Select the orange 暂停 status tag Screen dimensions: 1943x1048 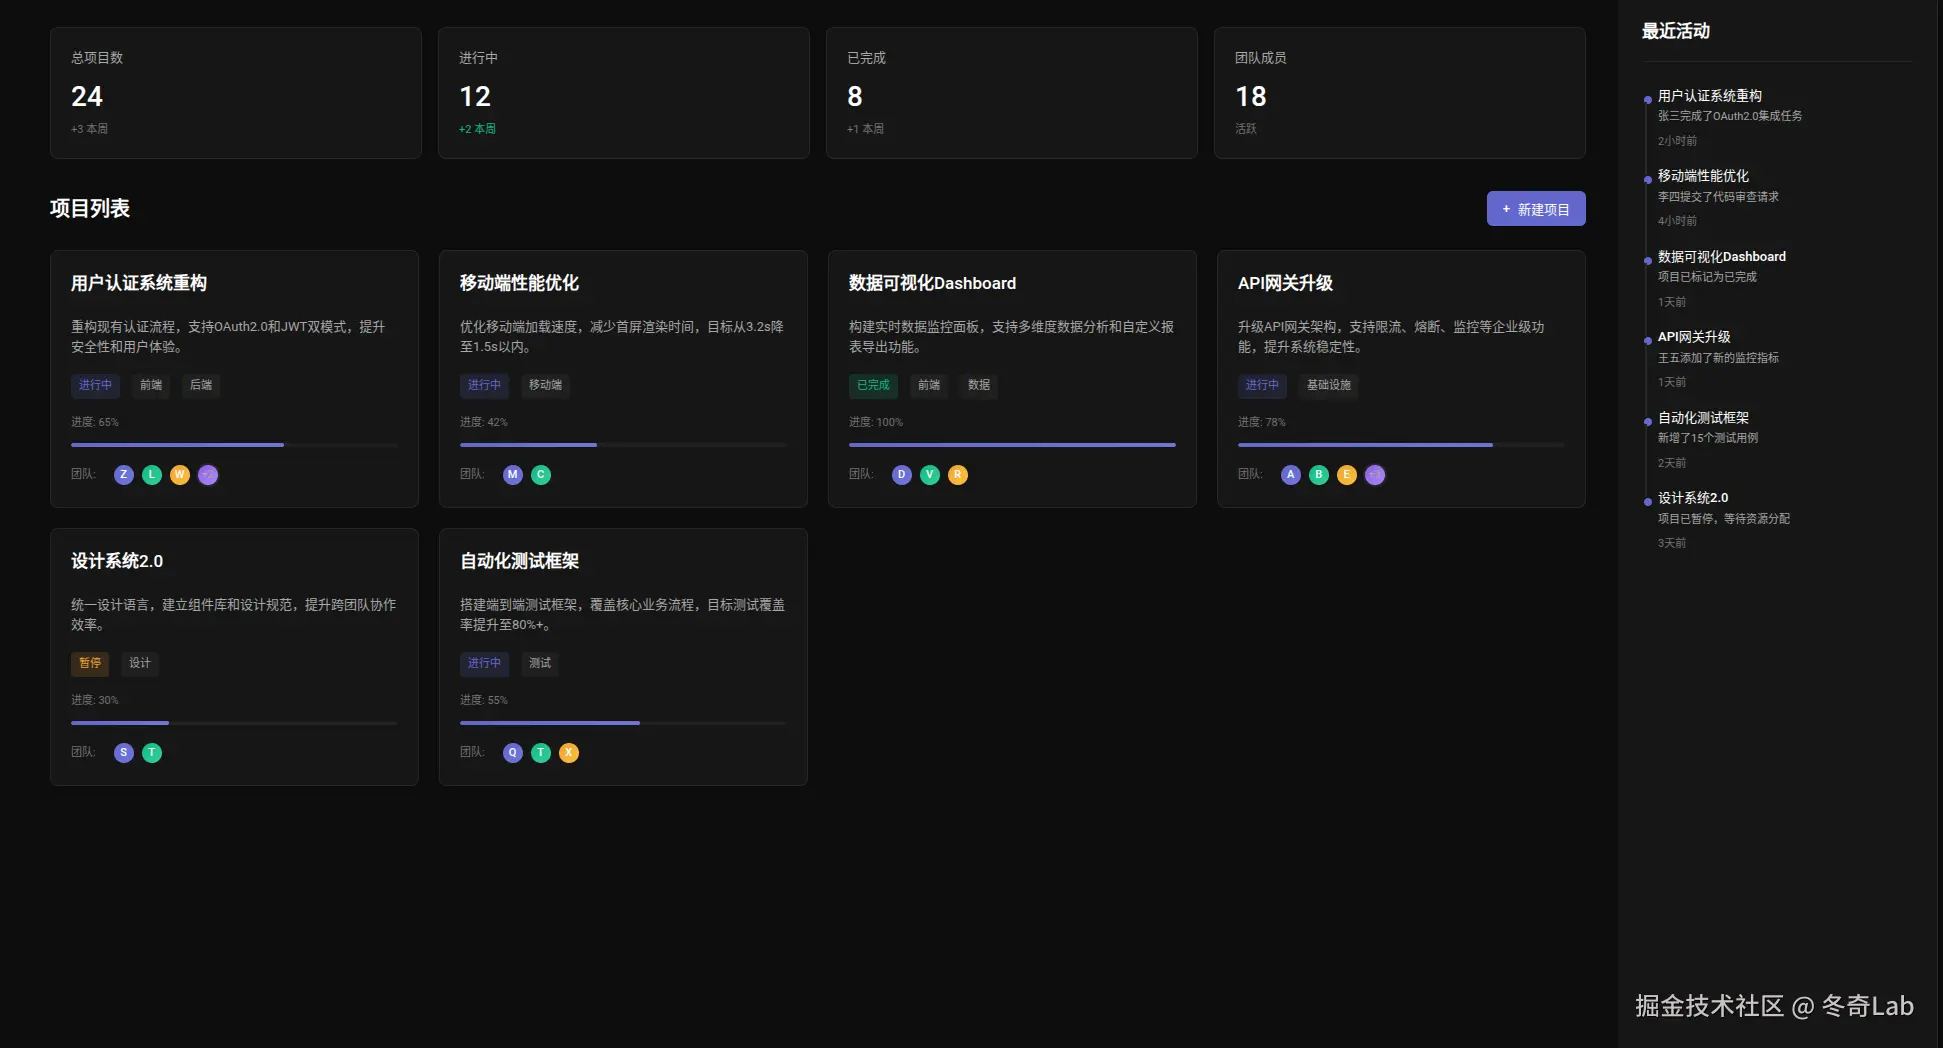90,663
